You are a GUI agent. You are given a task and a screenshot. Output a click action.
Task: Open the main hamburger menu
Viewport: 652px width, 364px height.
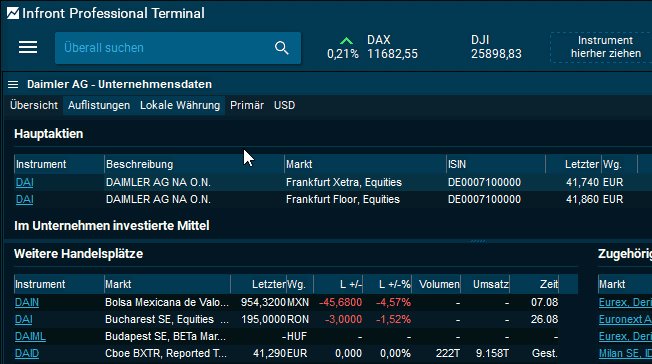[x=28, y=47]
